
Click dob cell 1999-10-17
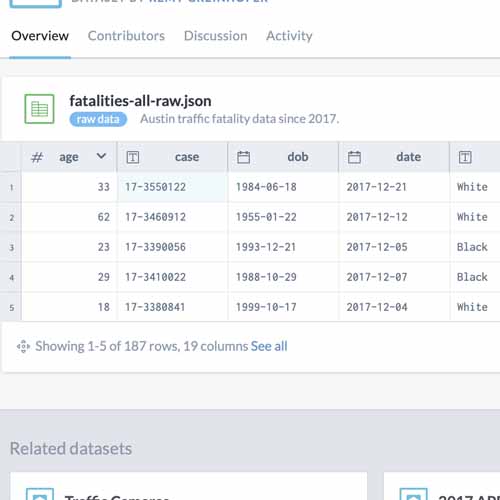click(283, 307)
